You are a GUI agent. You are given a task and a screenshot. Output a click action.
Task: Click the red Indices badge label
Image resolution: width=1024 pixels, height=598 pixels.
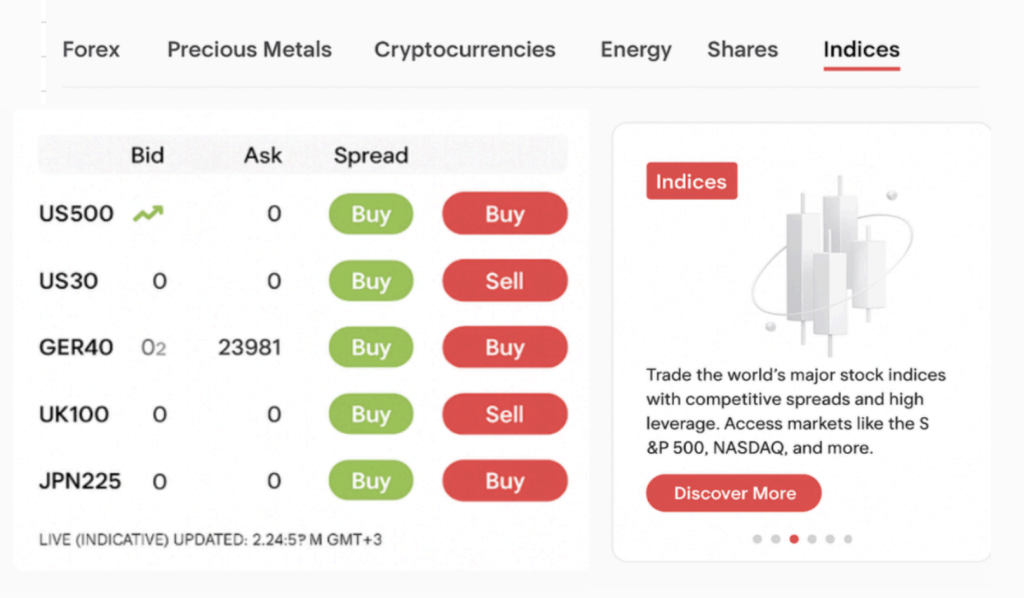[x=691, y=182]
